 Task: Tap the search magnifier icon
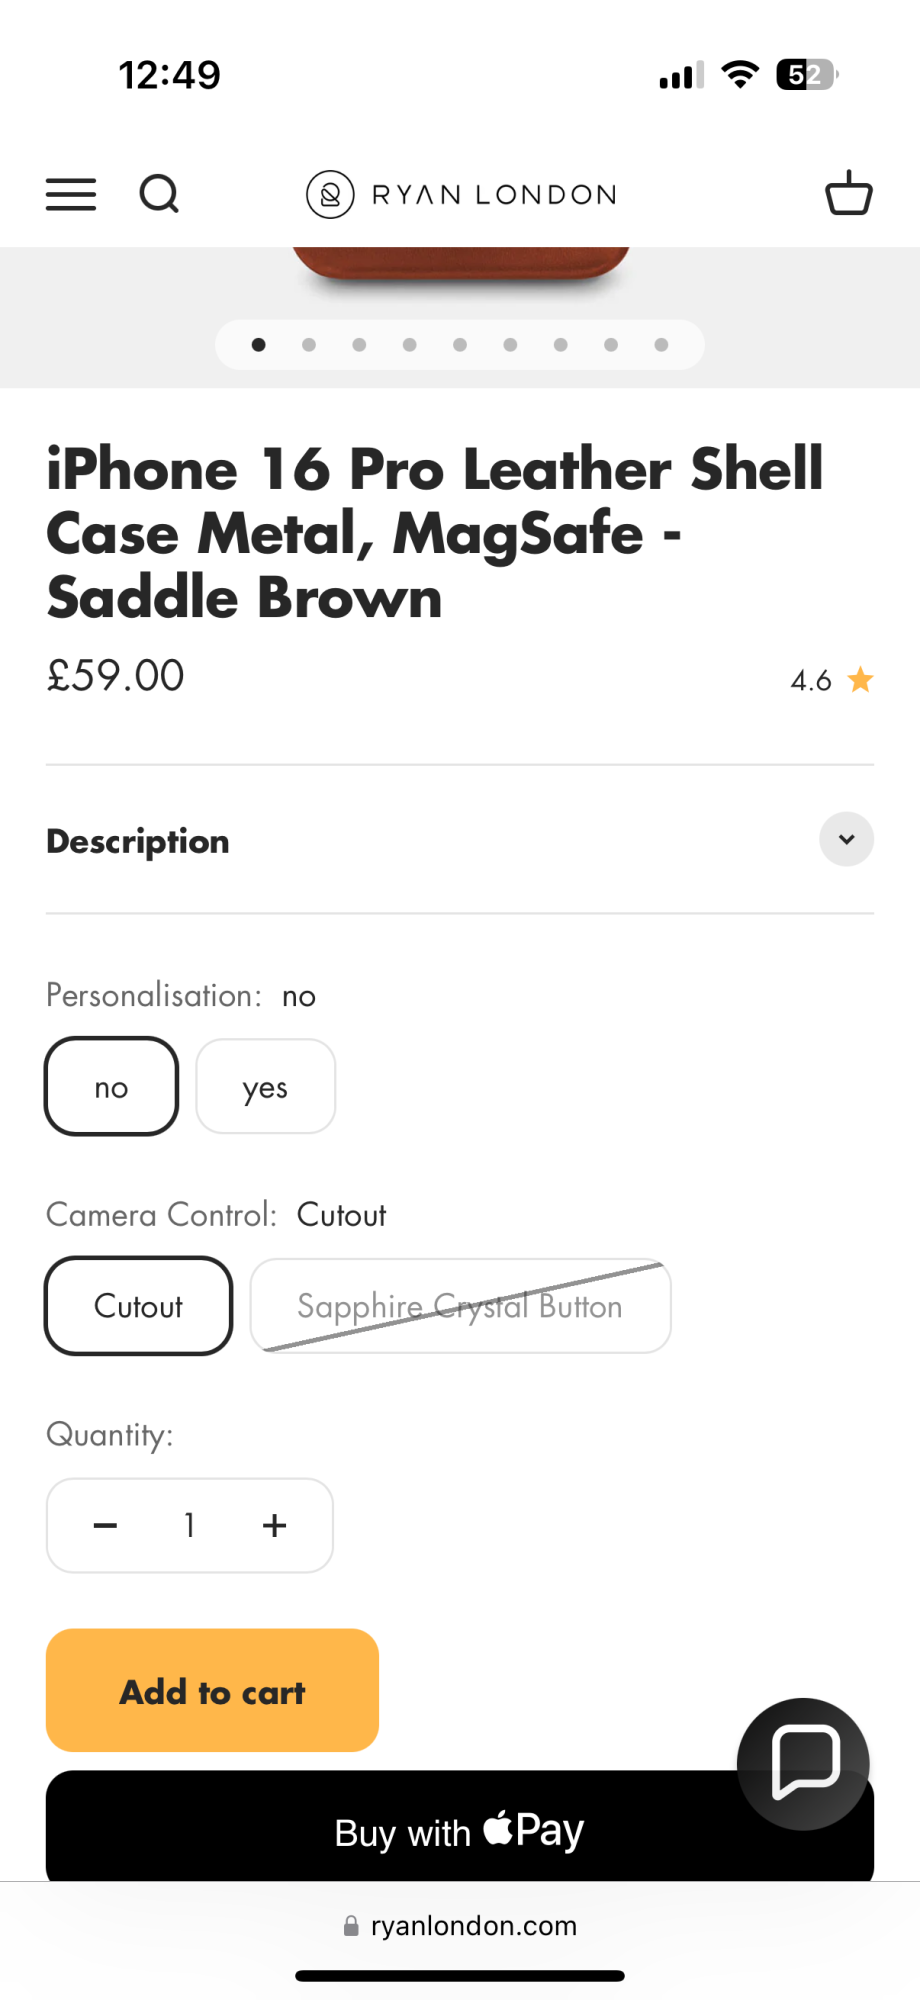click(159, 194)
